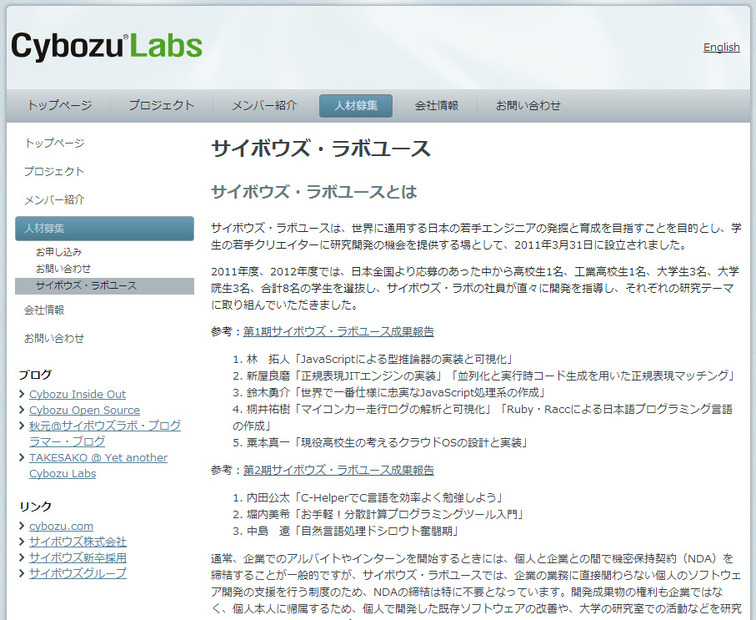Visit the サイボウズ新卒採用 link

pos(78,558)
